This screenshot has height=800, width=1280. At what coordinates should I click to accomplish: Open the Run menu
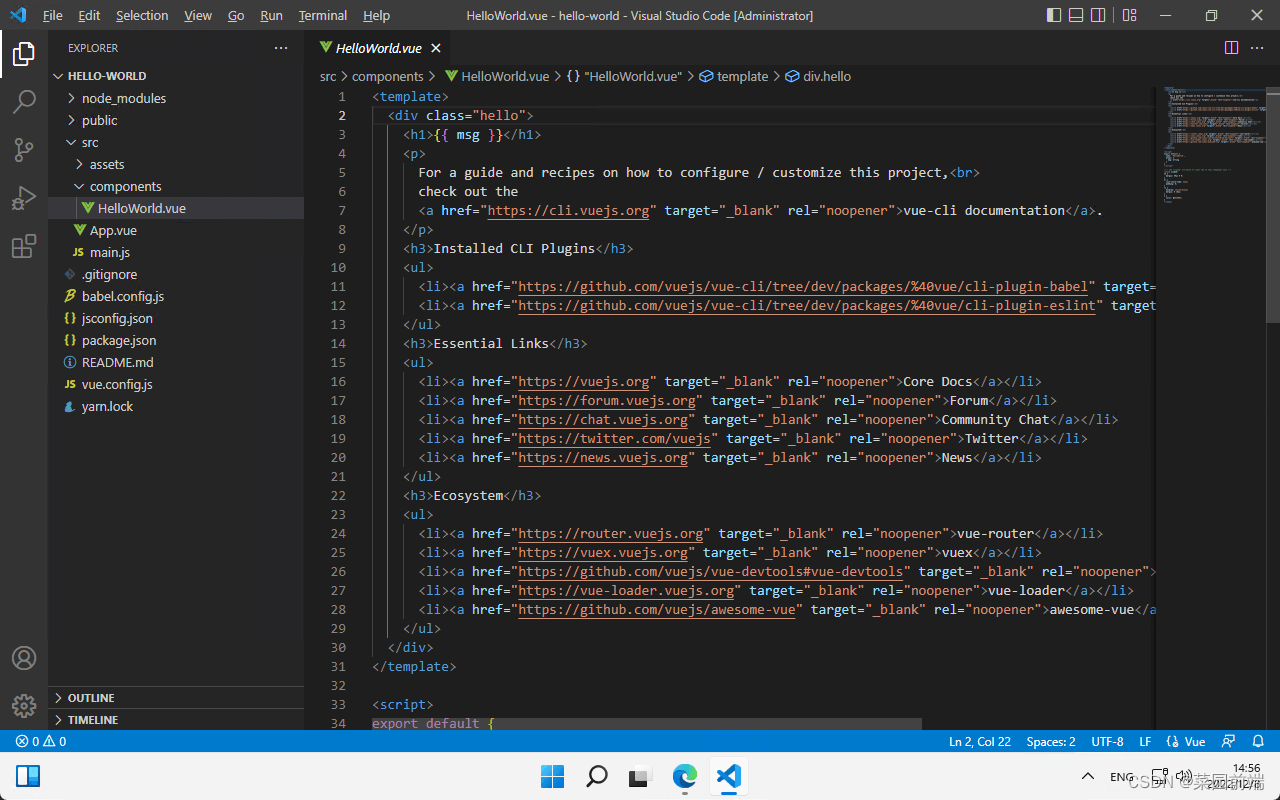click(x=271, y=15)
